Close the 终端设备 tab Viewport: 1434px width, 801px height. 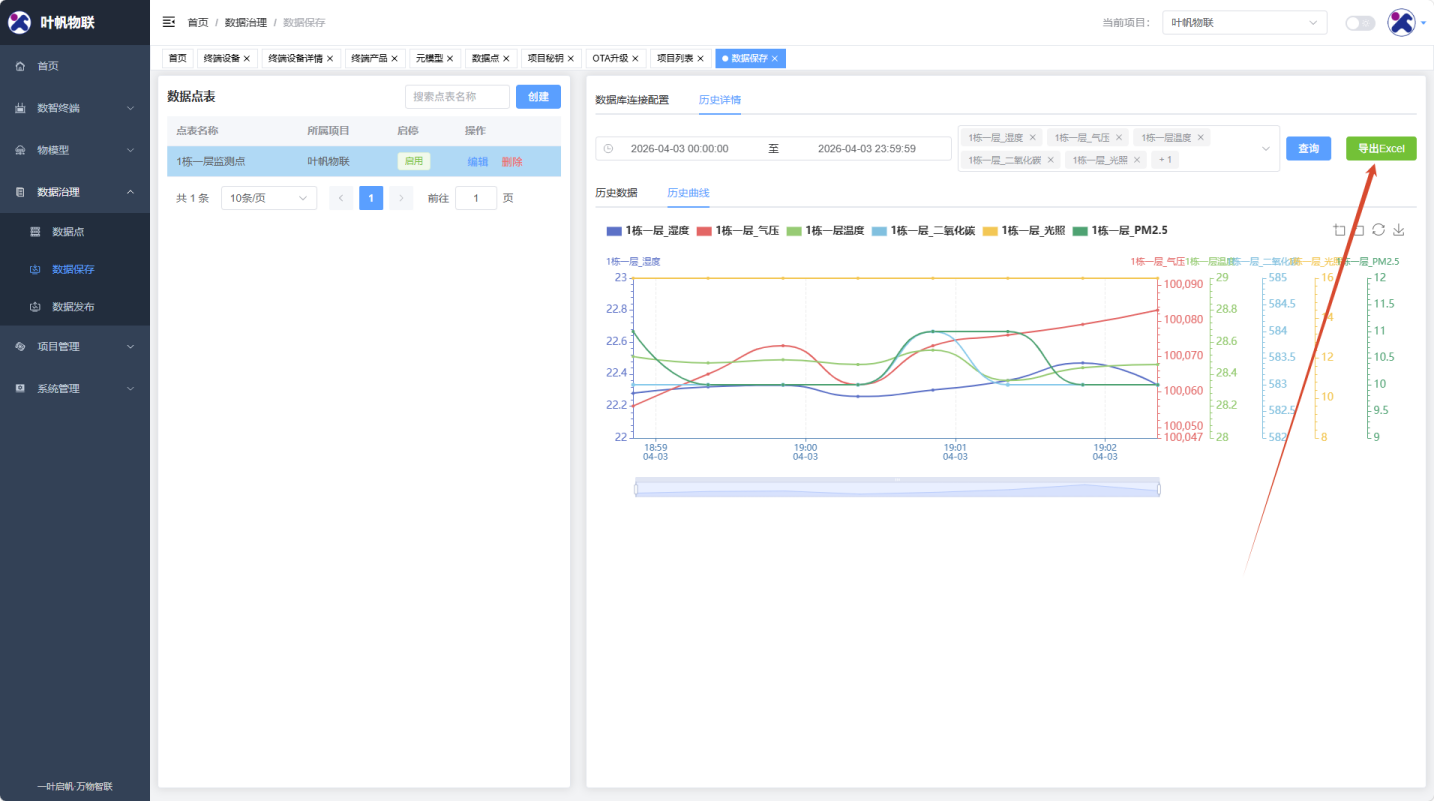(x=247, y=59)
